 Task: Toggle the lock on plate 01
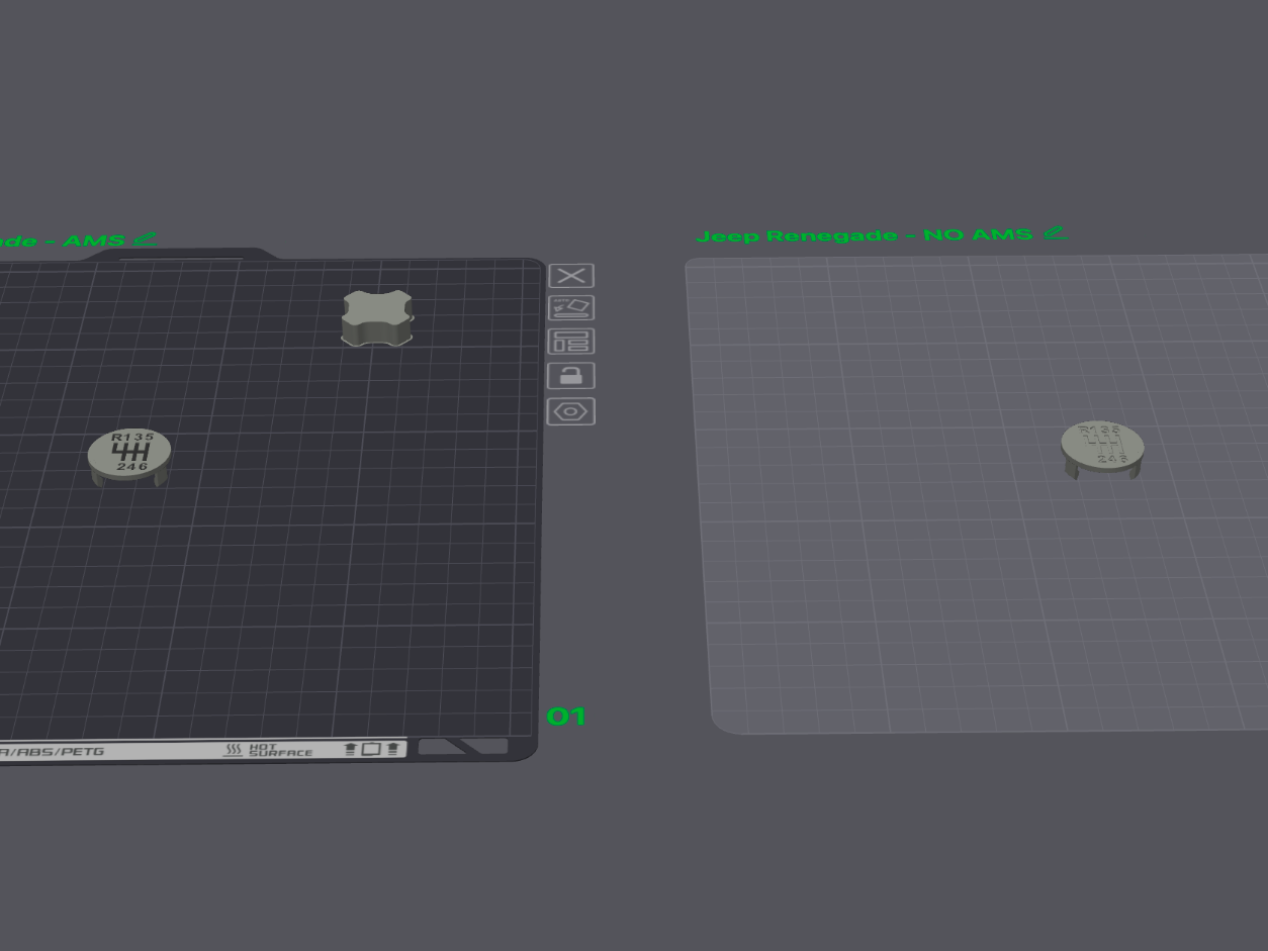(x=571, y=376)
